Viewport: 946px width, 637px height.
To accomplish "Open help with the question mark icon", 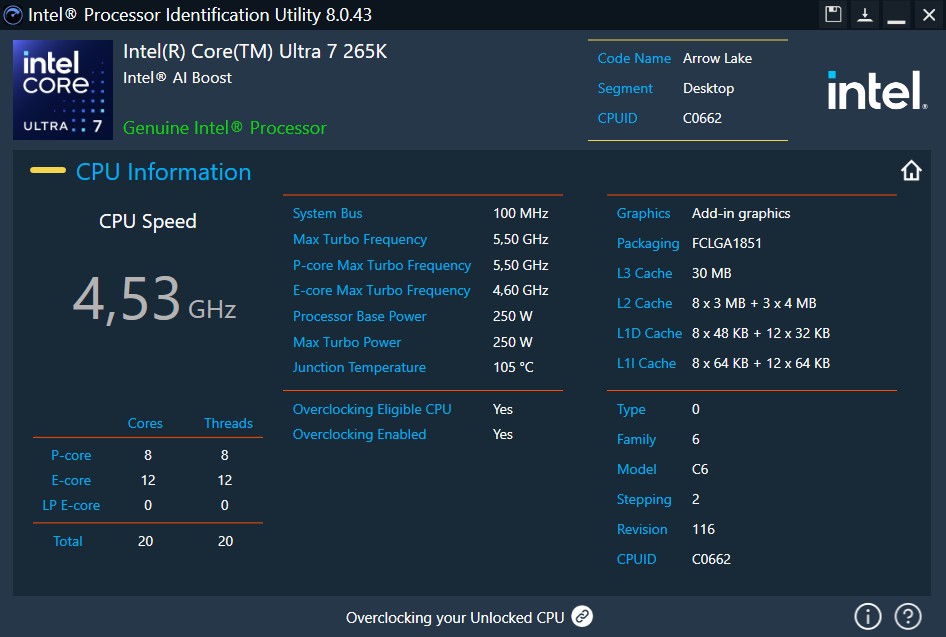I will pos(907,616).
